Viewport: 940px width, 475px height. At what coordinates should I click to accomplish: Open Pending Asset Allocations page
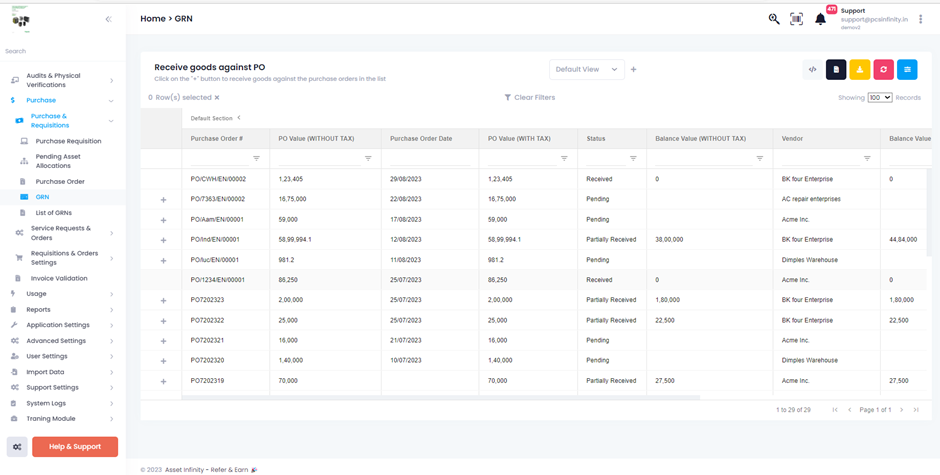58,161
